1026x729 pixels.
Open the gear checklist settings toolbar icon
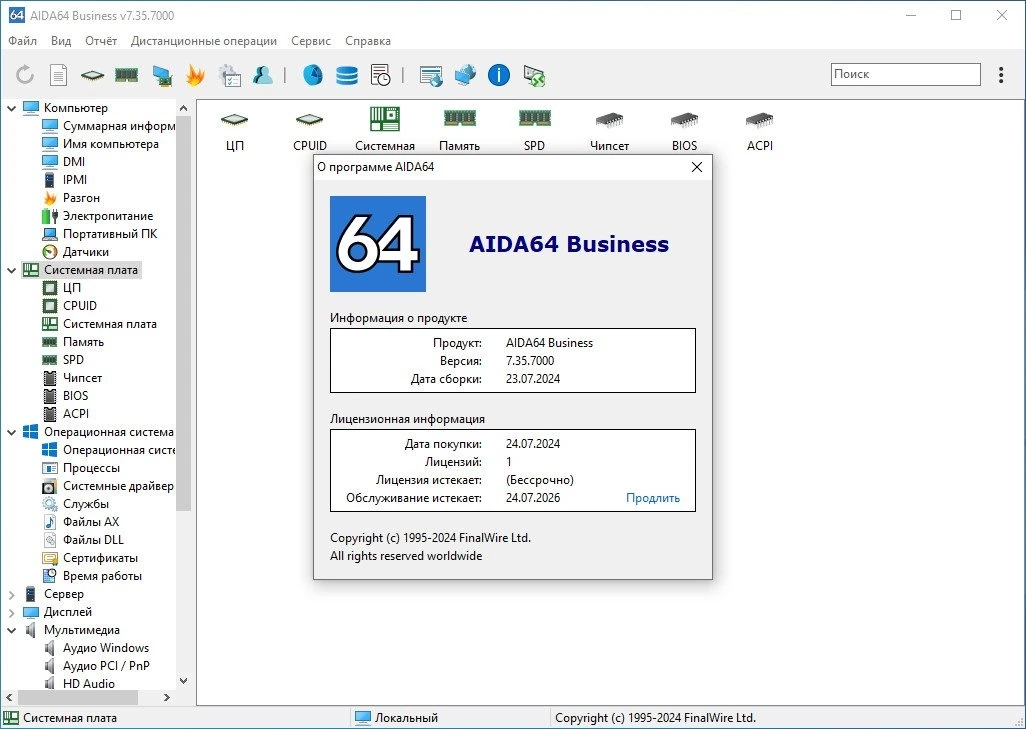click(230, 75)
